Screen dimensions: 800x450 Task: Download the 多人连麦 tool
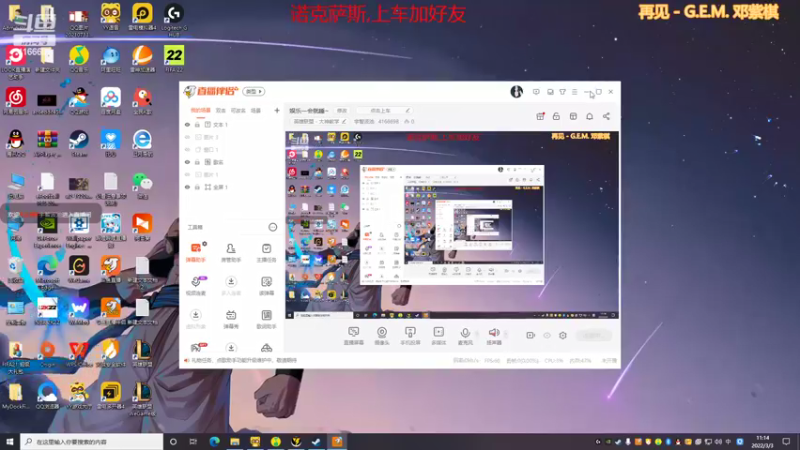tap(231, 286)
